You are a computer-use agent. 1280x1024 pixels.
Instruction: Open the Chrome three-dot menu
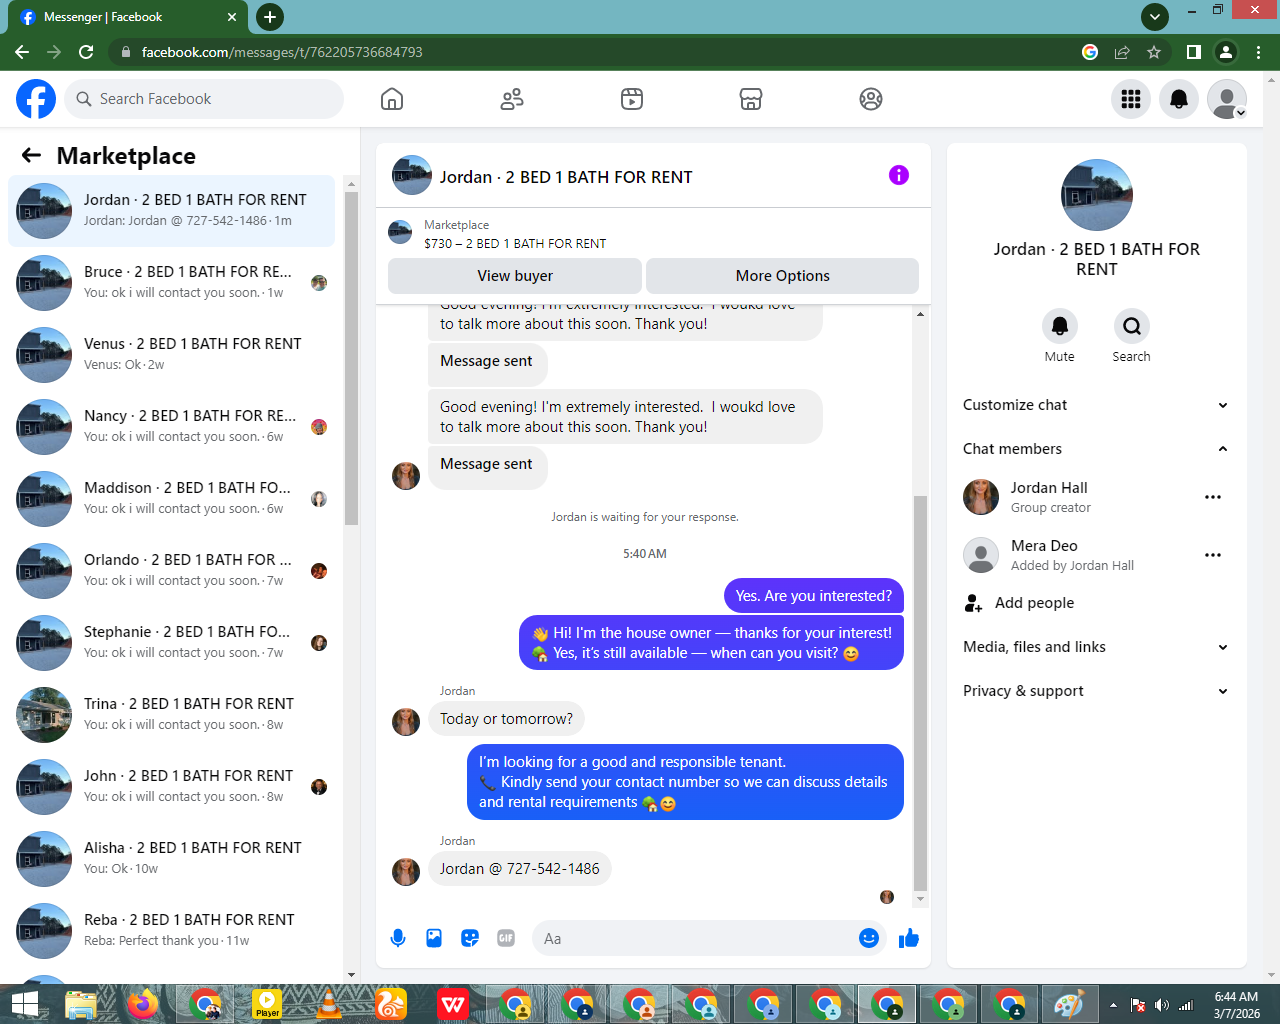click(x=1259, y=52)
